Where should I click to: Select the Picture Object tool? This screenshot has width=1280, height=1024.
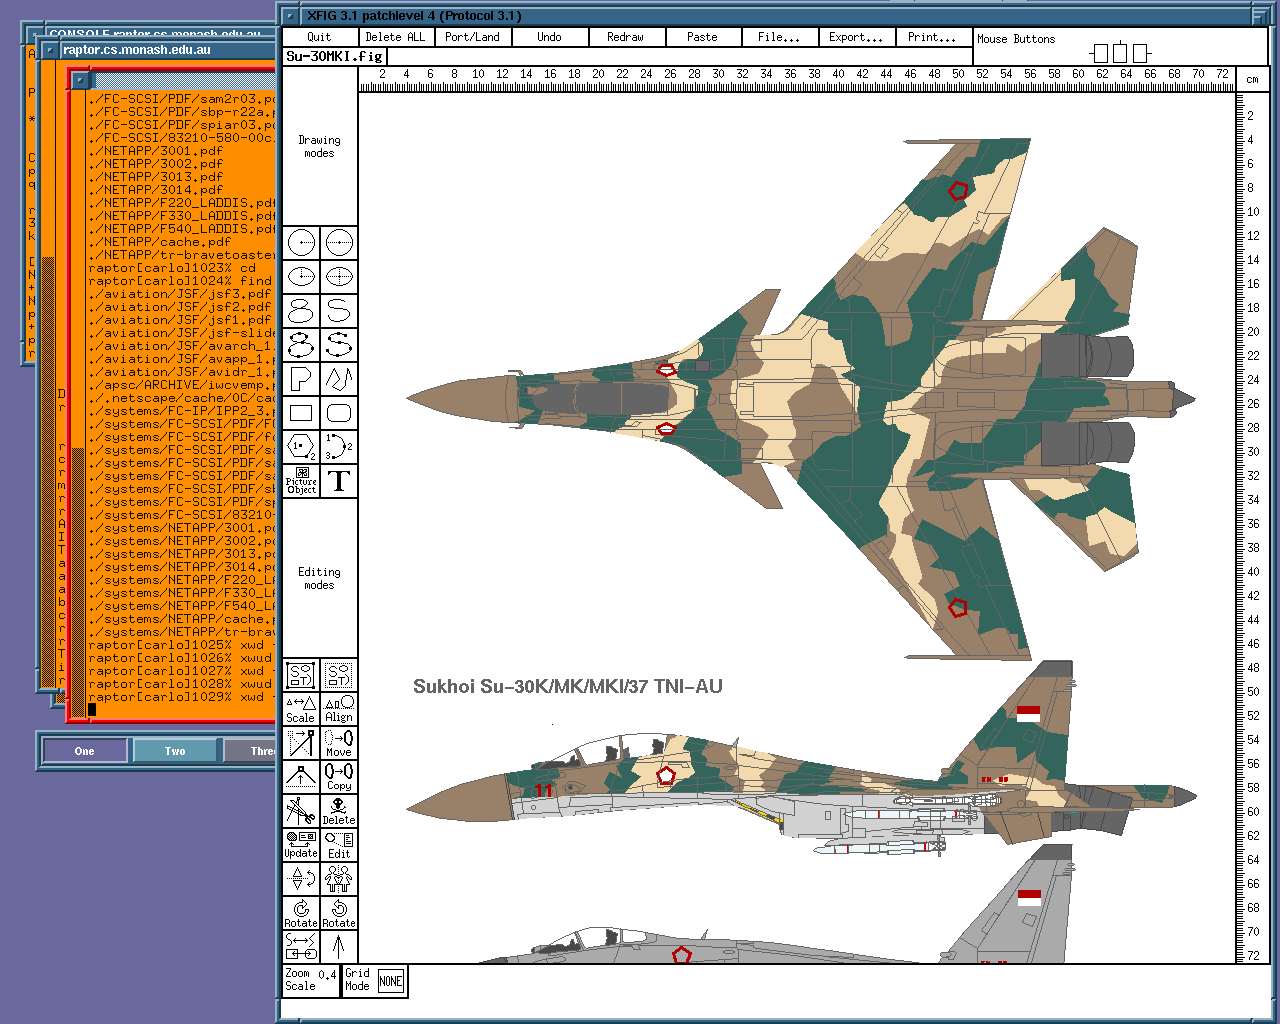tap(302, 481)
